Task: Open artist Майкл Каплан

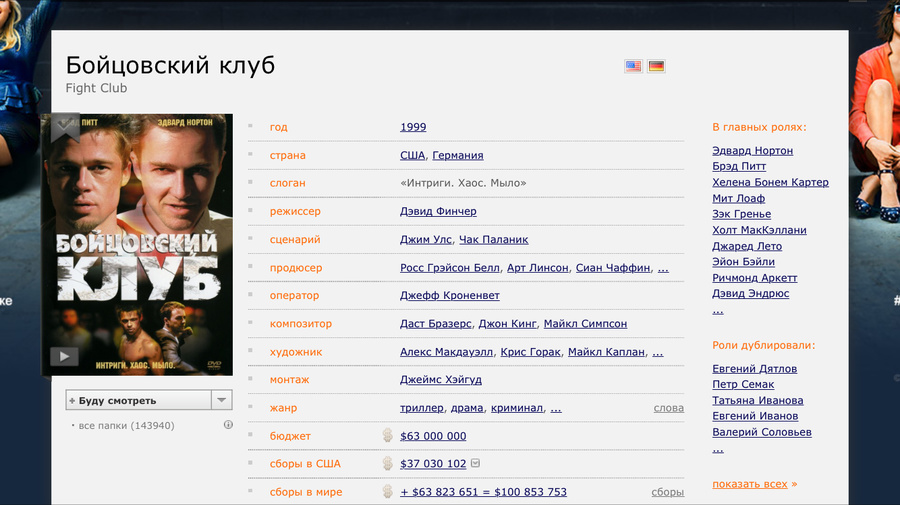Action: tap(606, 352)
